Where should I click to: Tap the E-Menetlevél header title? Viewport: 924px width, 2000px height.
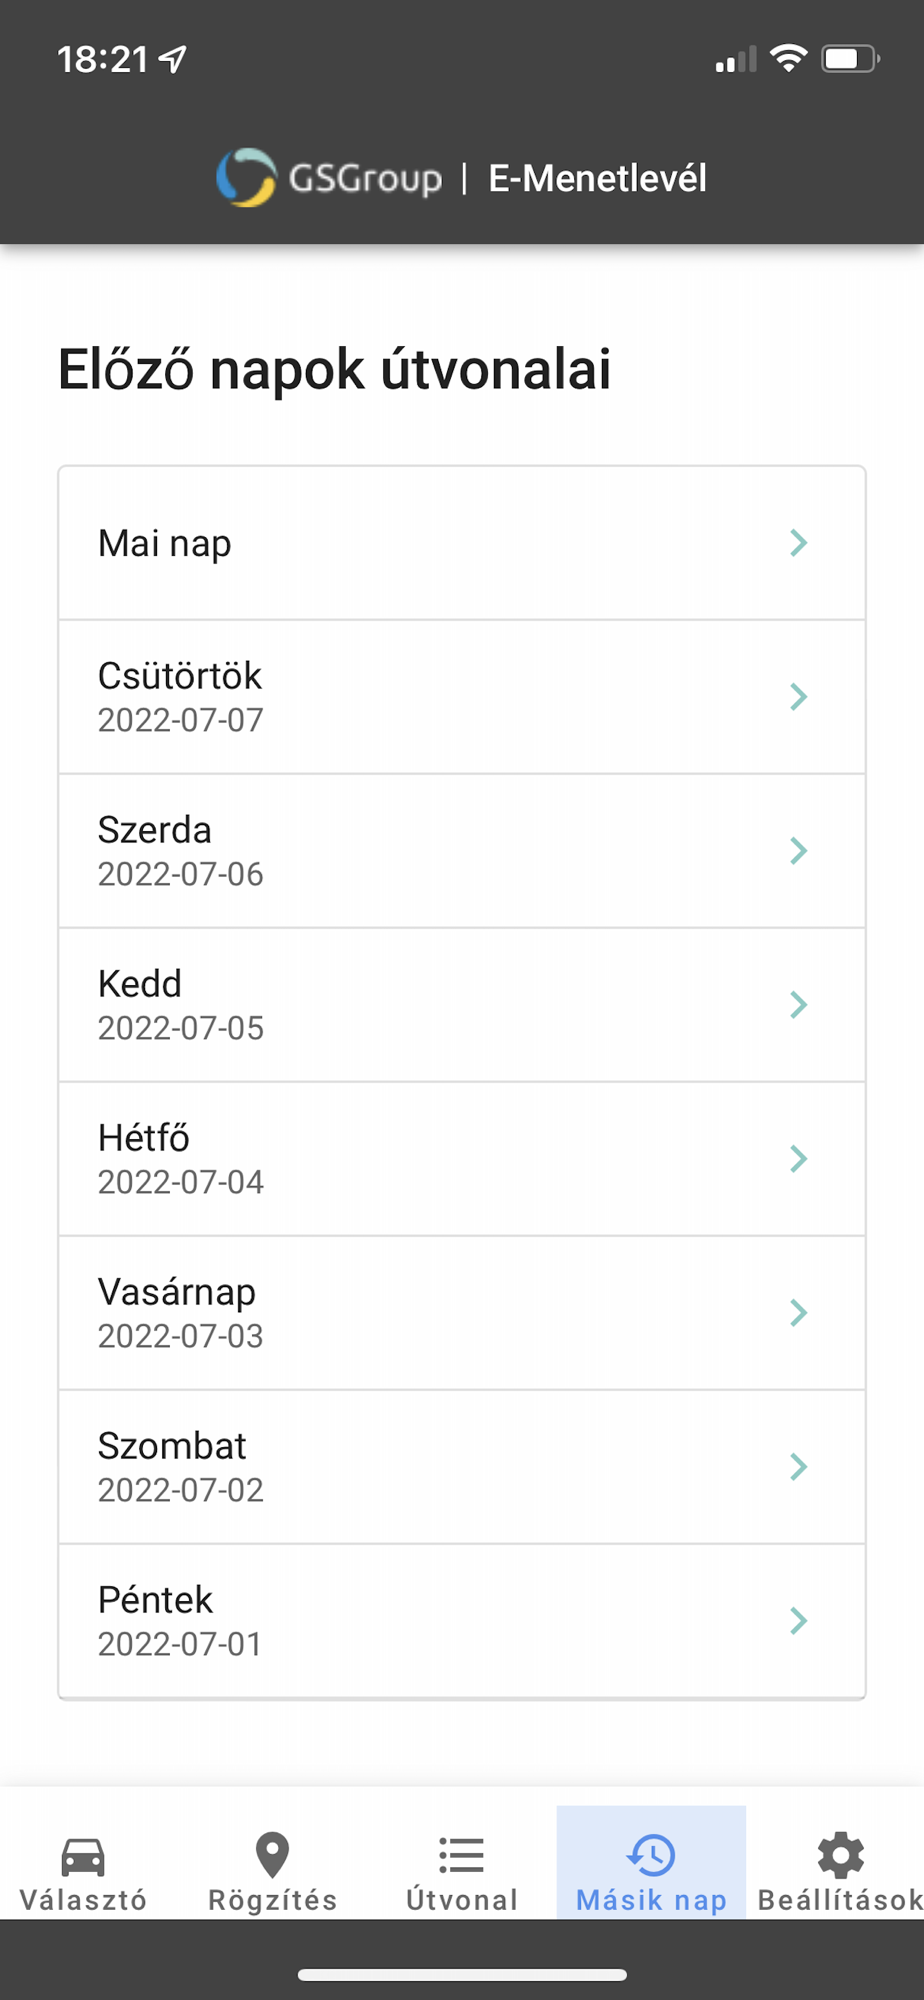click(597, 179)
